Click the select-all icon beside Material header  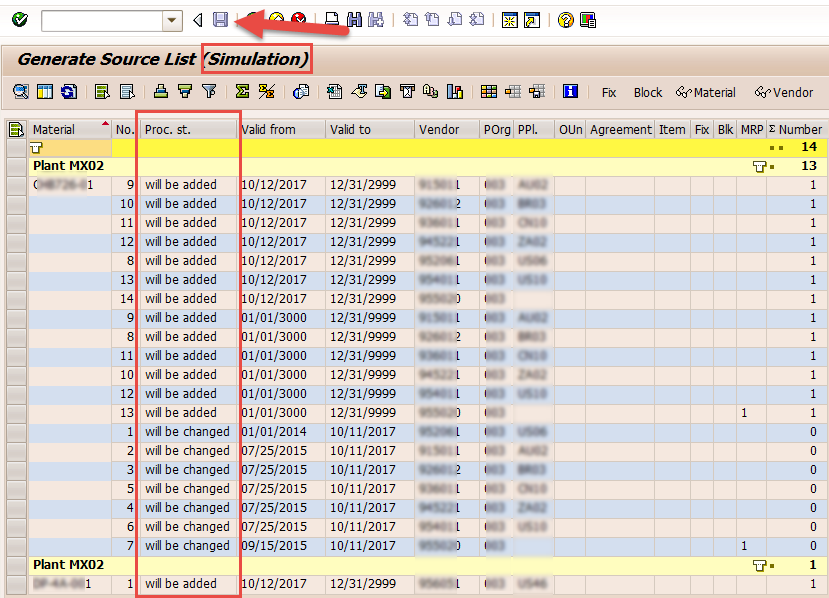16,130
